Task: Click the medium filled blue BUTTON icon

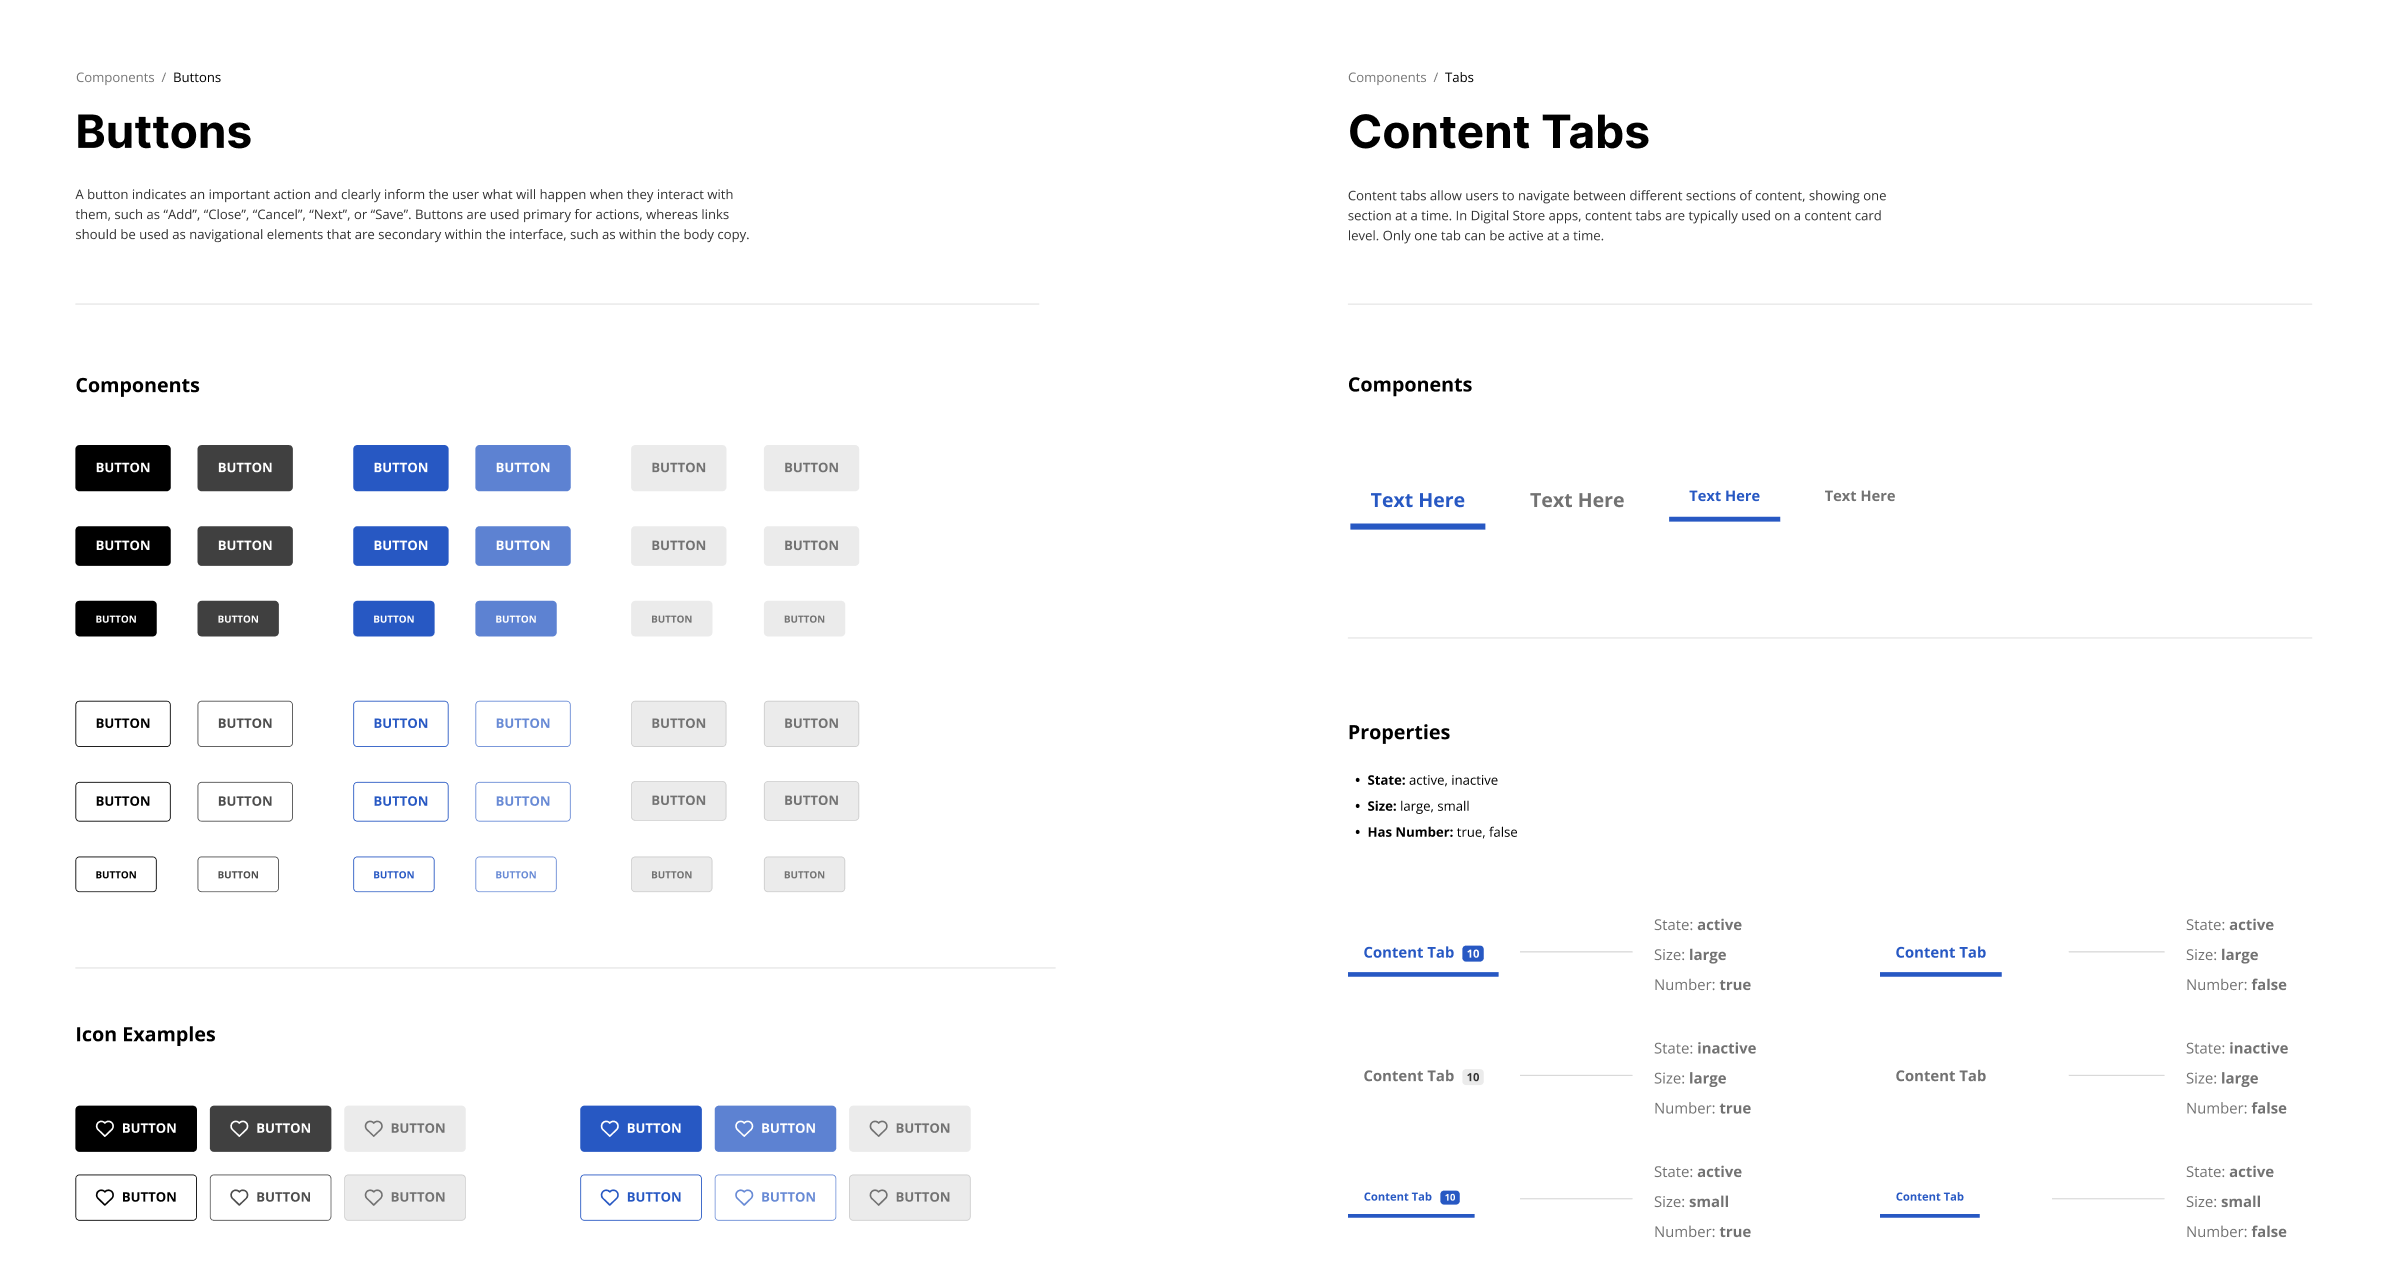Action: pos(399,544)
